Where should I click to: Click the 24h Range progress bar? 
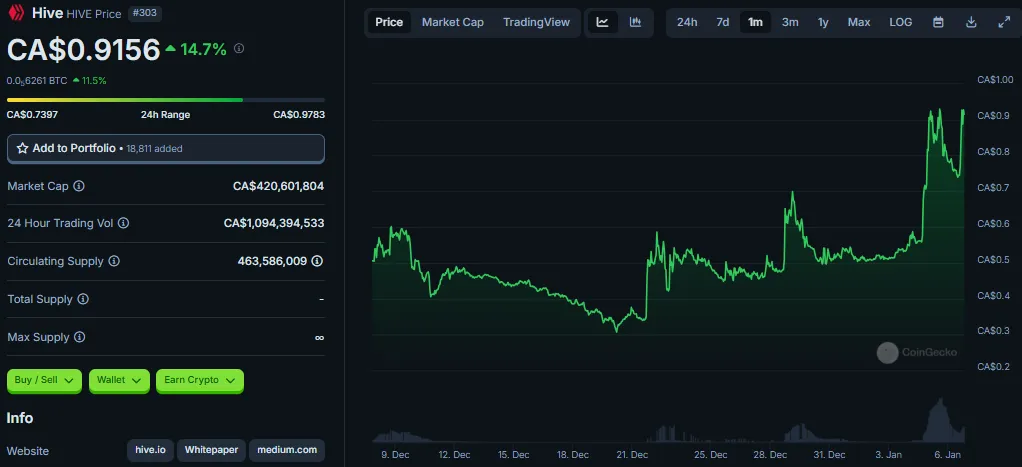[166, 100]
